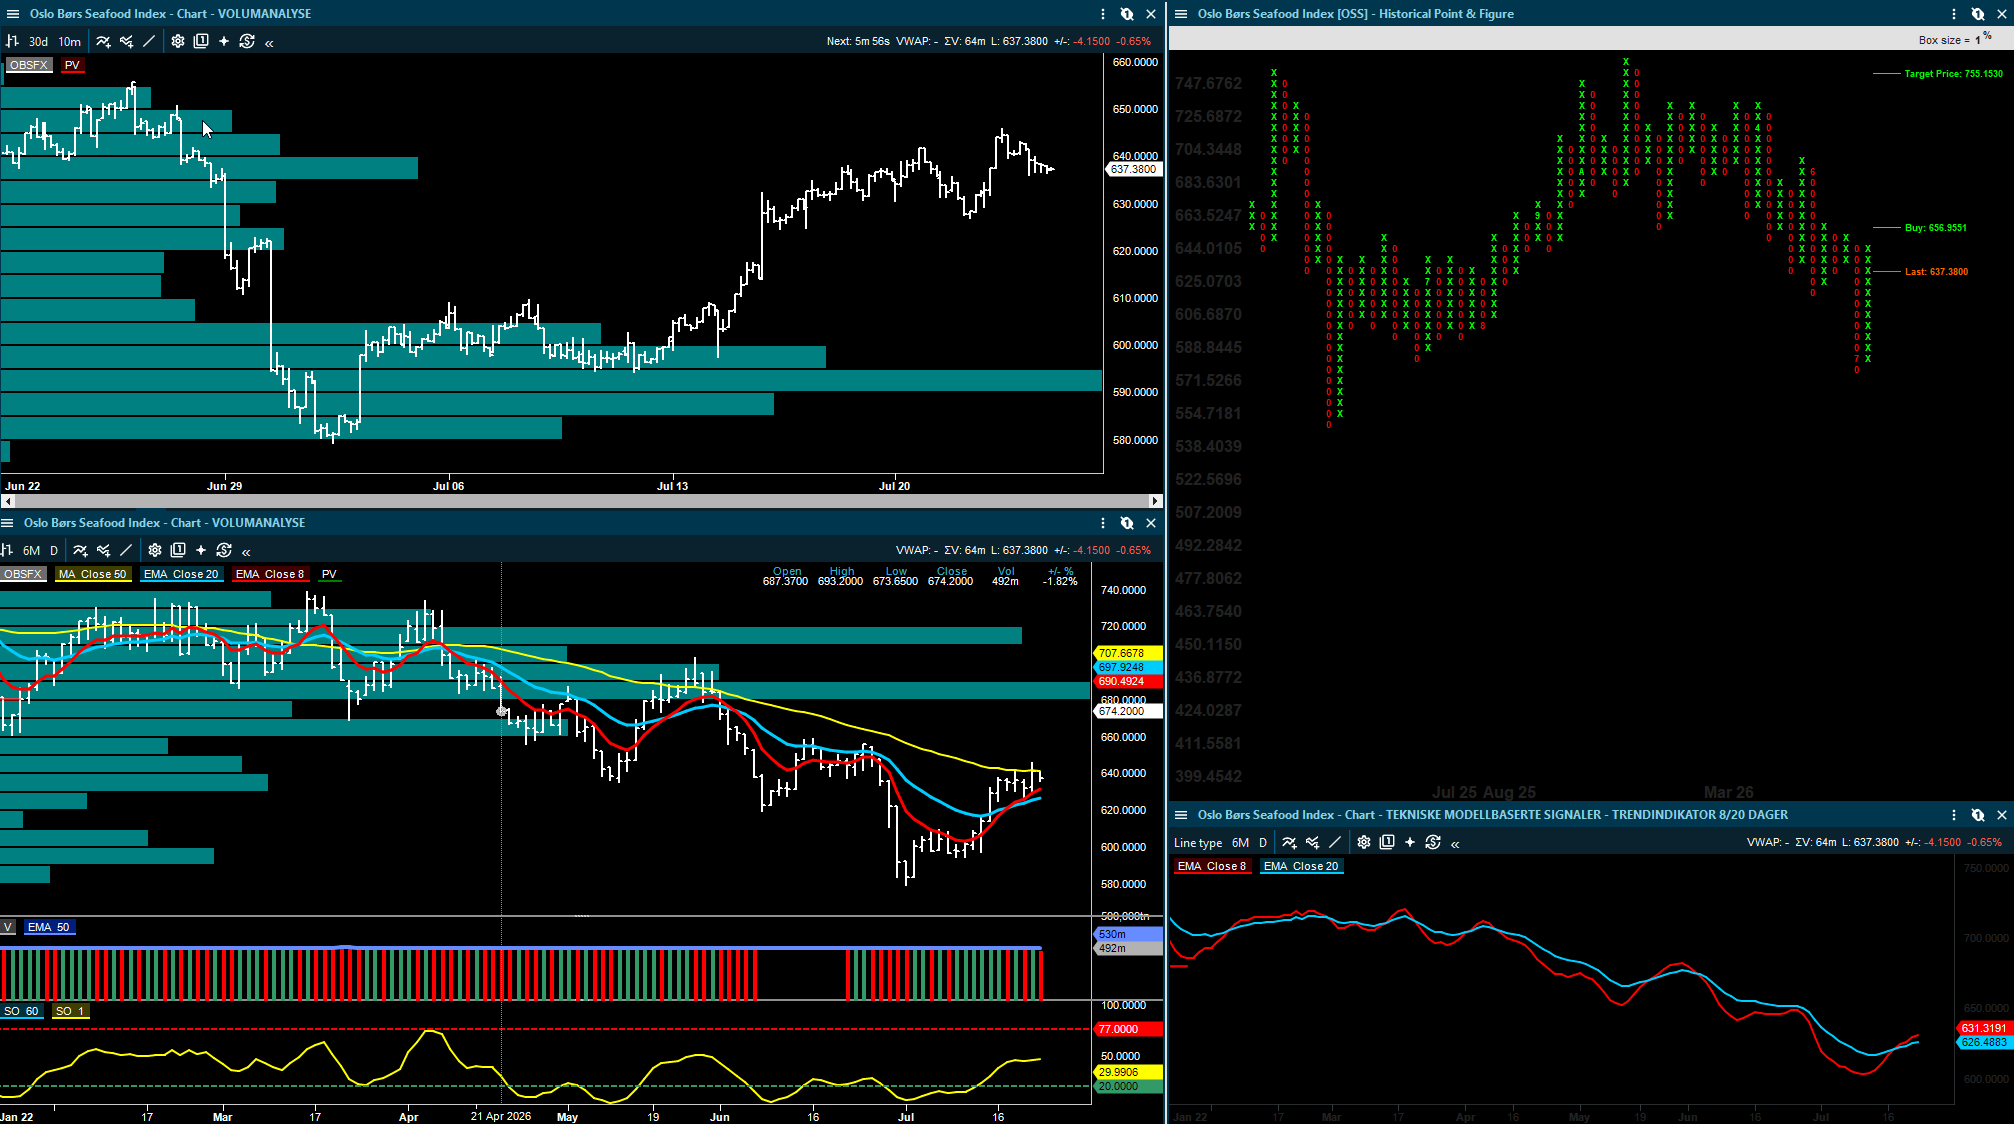This screenshot has height=1124, width=2014.
Task: Toggle PV legend in bottom-left chart
Action: click(329, 574)
